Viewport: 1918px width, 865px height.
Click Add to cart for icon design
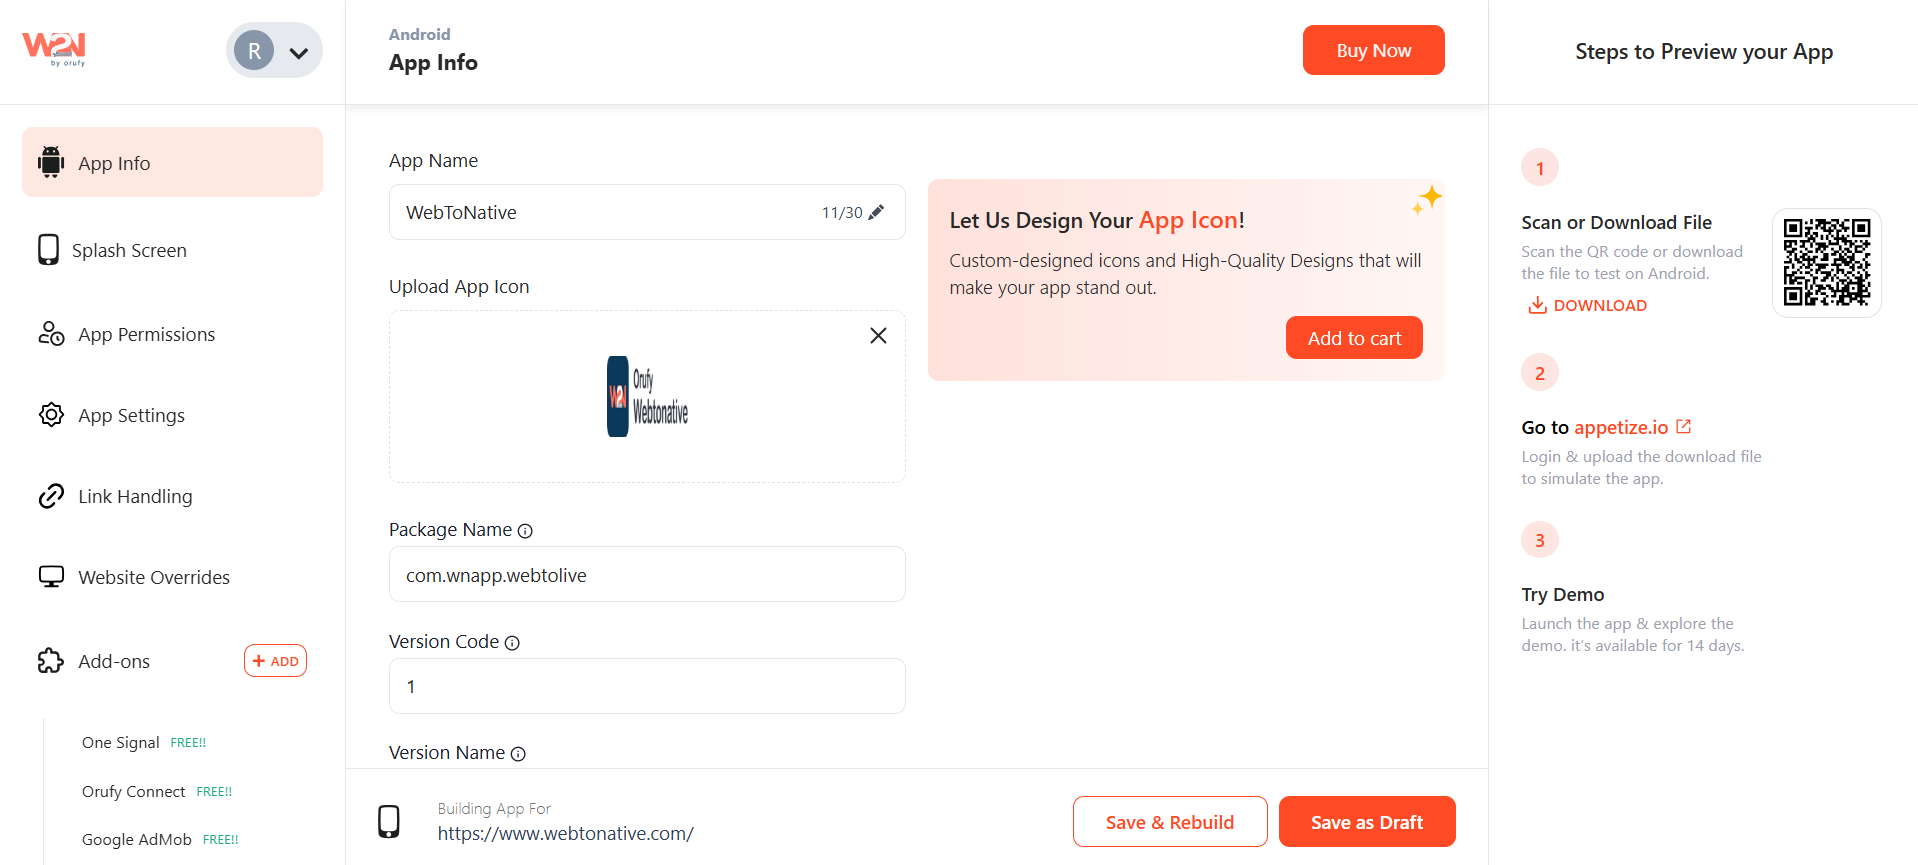tap(1354, 338)
